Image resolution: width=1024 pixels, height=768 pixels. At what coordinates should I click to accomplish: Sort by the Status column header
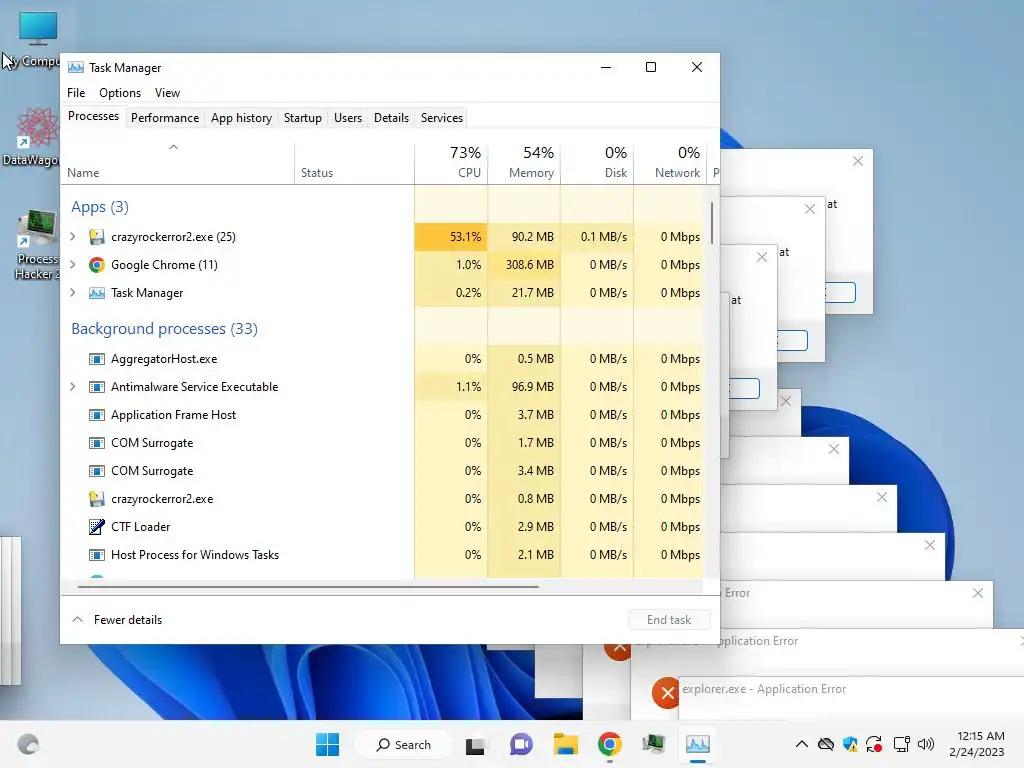point(354,162)
